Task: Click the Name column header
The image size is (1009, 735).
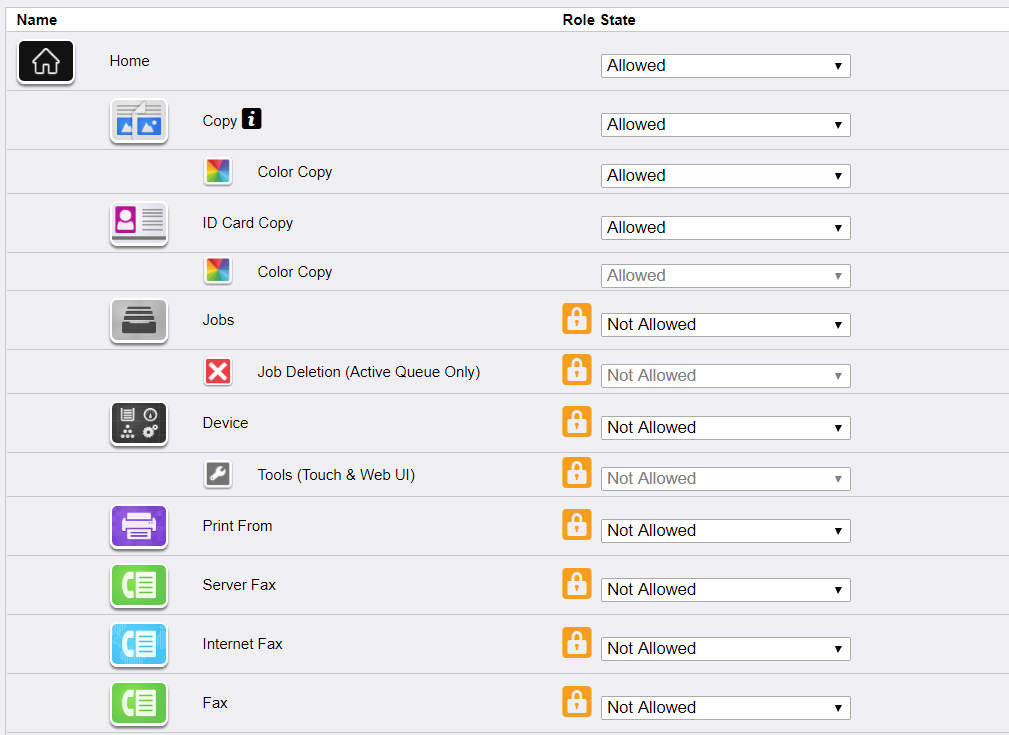Action: pyautogui.click(x=37, y=20)
